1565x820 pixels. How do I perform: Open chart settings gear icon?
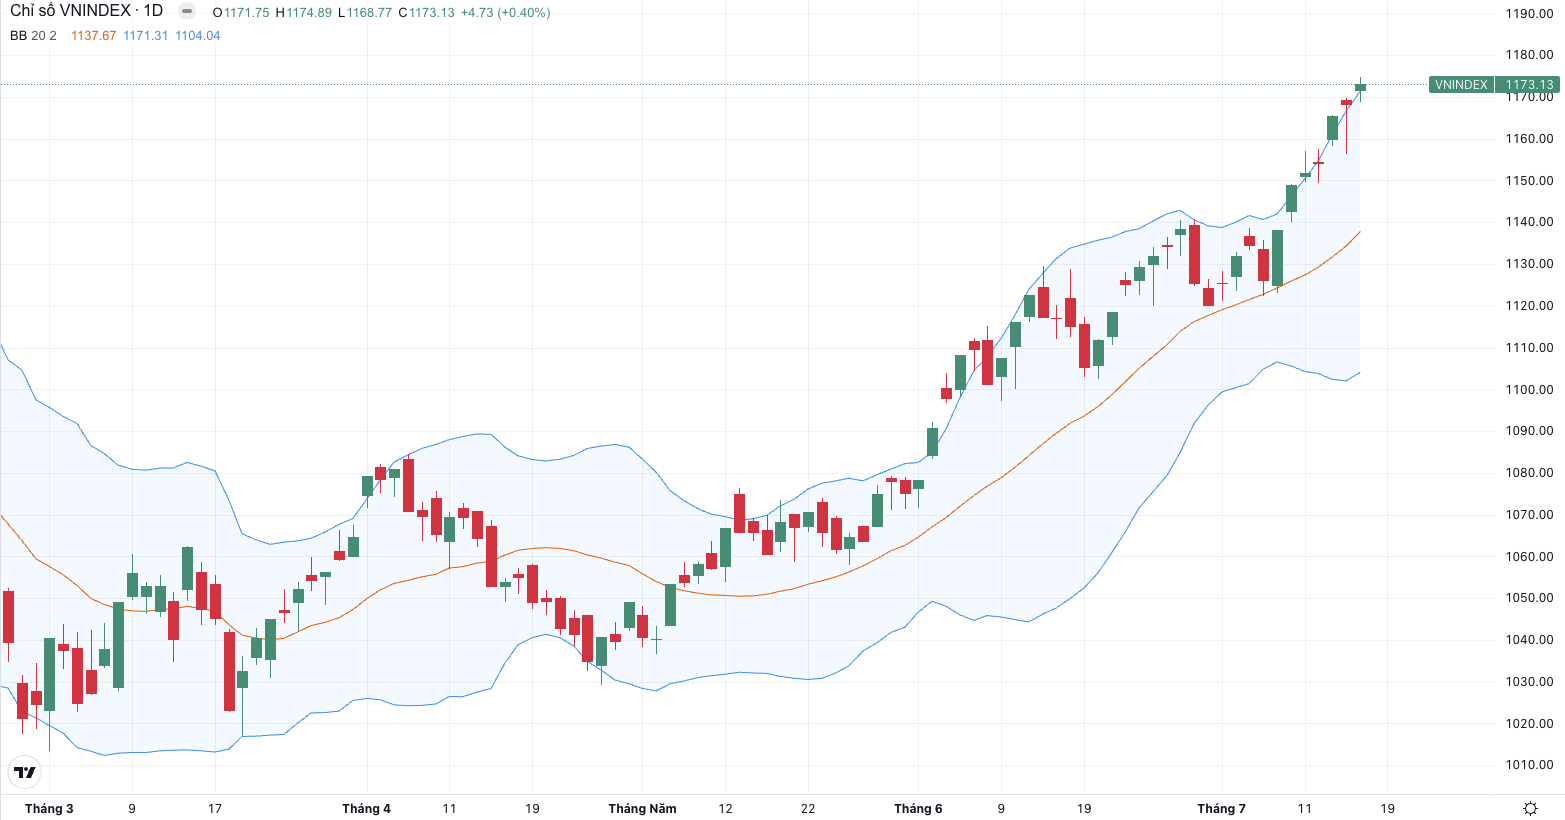pos(1530,808)
